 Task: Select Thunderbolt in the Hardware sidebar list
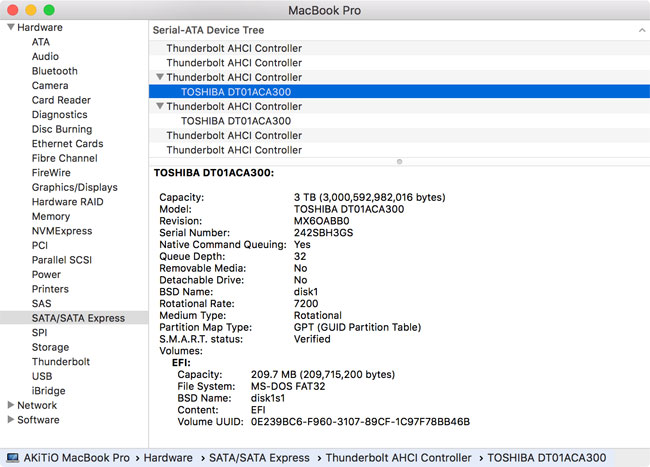point(60,362)
